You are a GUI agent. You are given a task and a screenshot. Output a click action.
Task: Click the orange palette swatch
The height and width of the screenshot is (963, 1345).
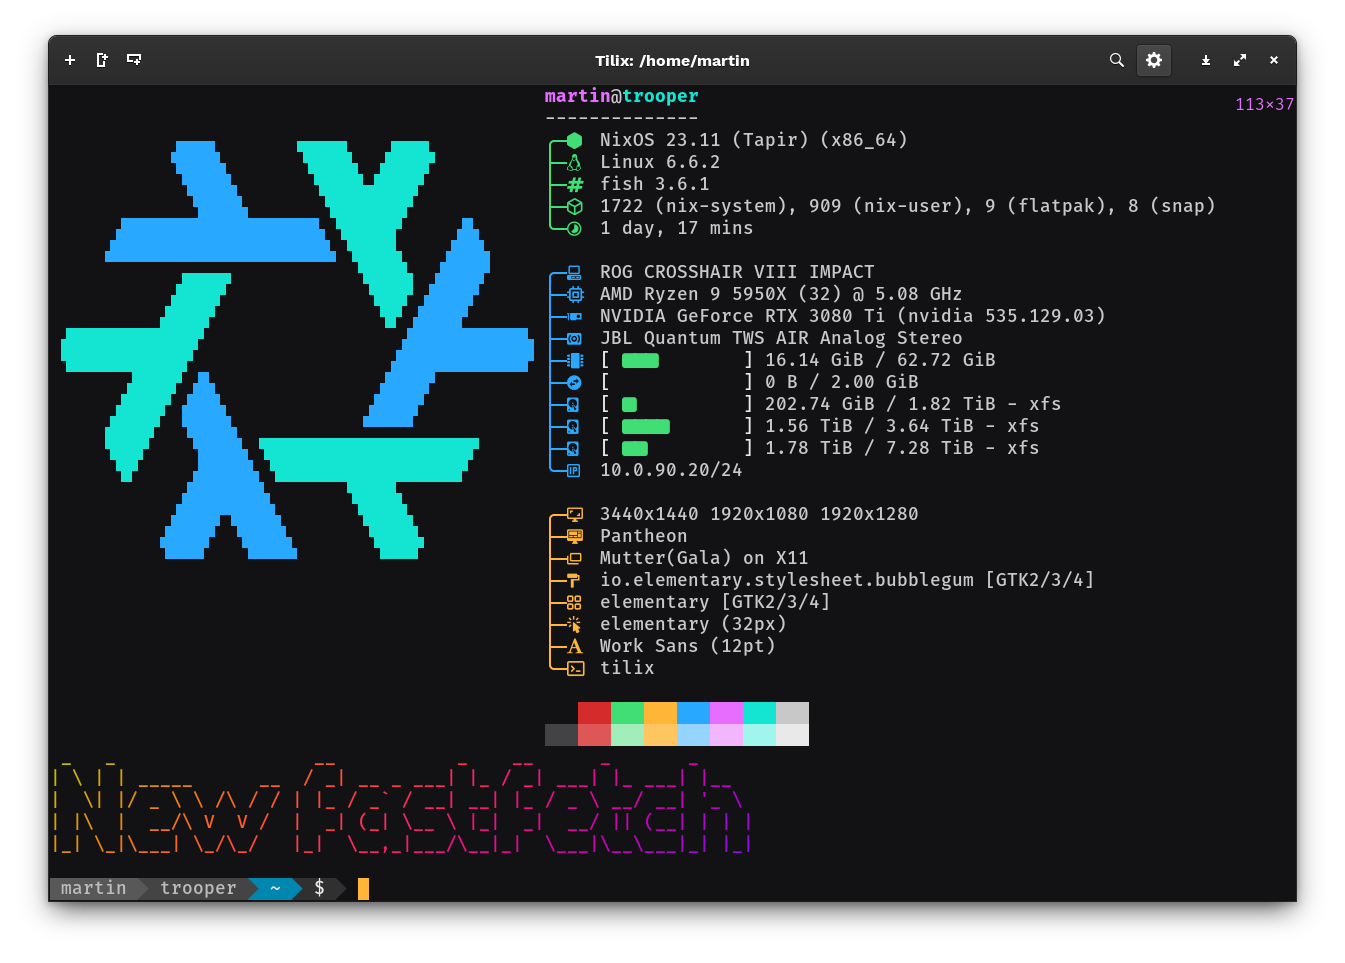click(660, 713)
